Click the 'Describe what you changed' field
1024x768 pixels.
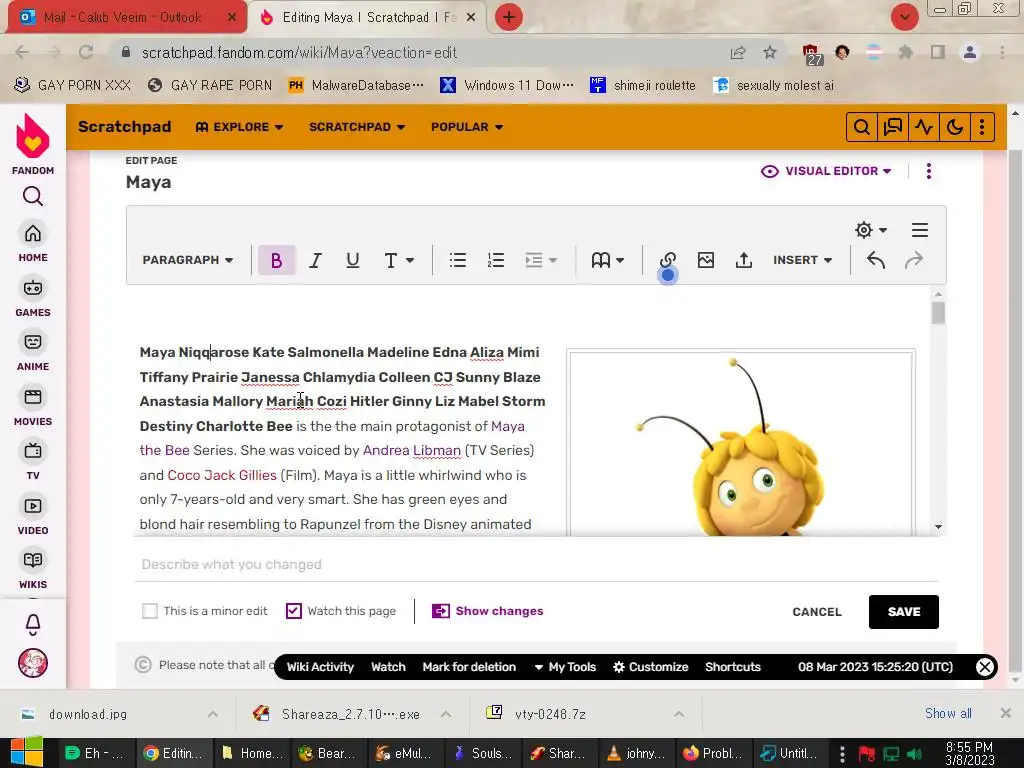(536, 564)
